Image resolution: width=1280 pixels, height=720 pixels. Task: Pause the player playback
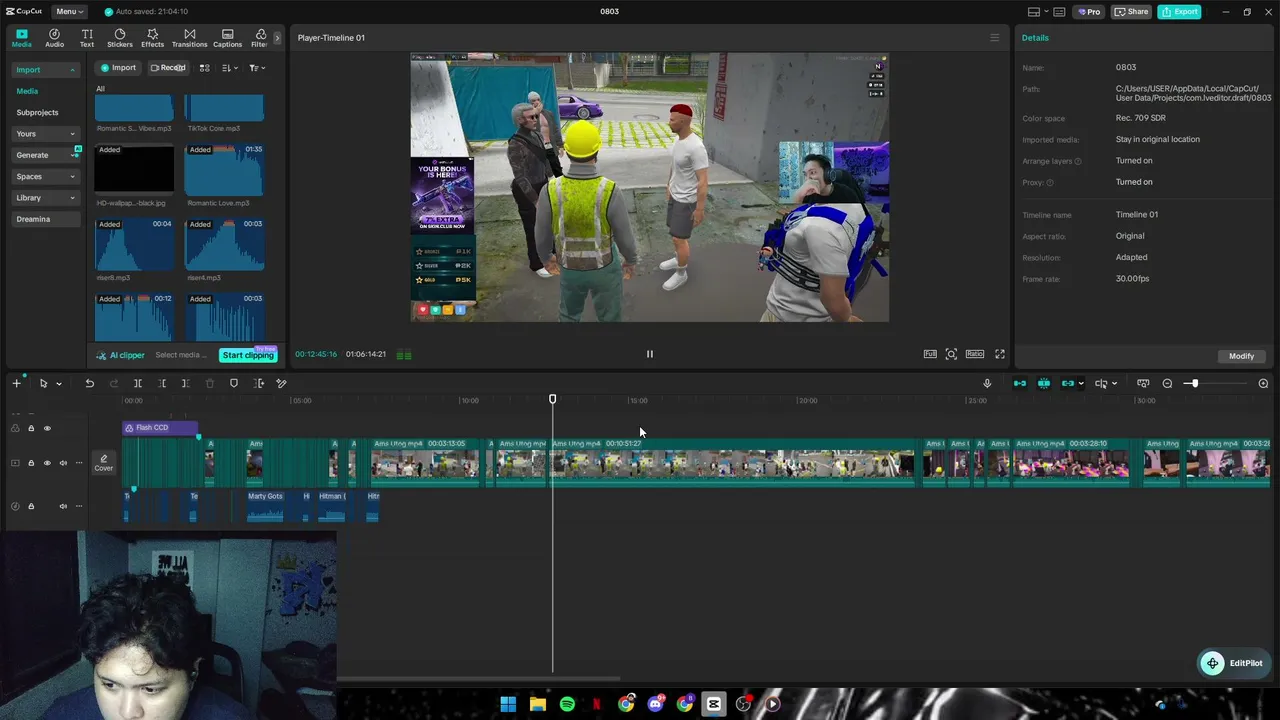pos(649,354)
